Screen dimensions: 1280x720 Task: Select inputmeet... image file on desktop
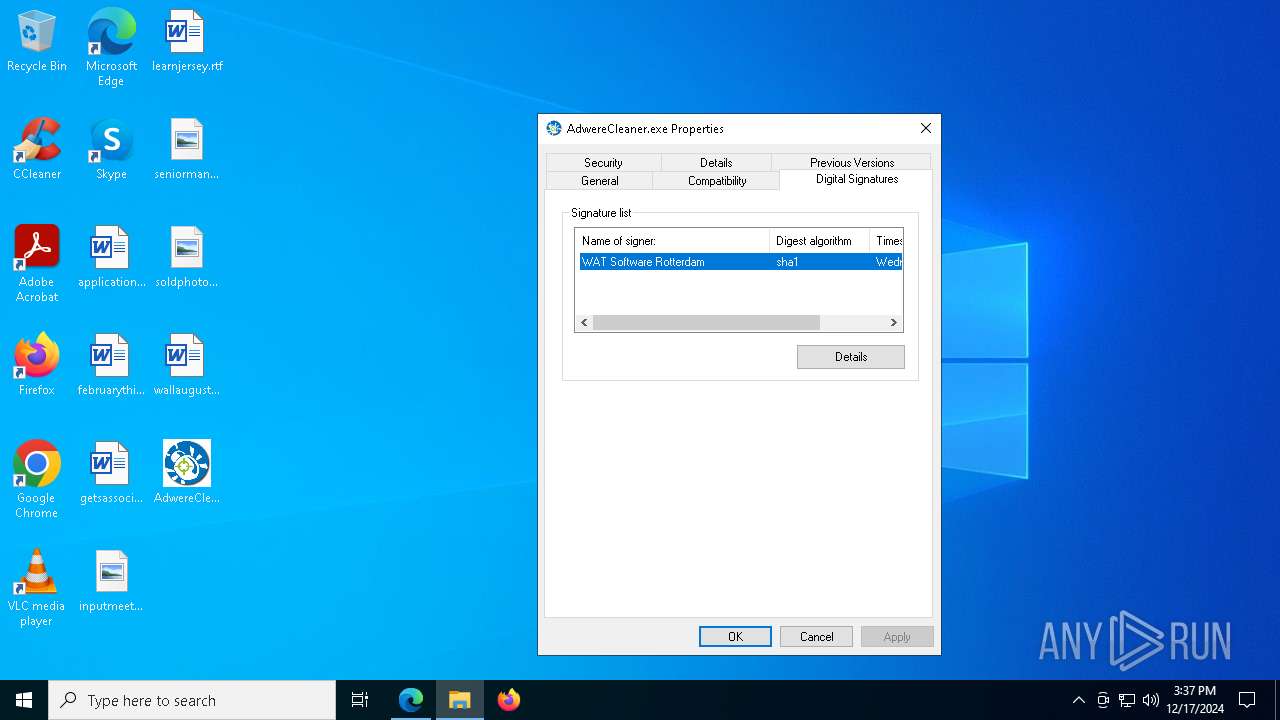[111, 581]
